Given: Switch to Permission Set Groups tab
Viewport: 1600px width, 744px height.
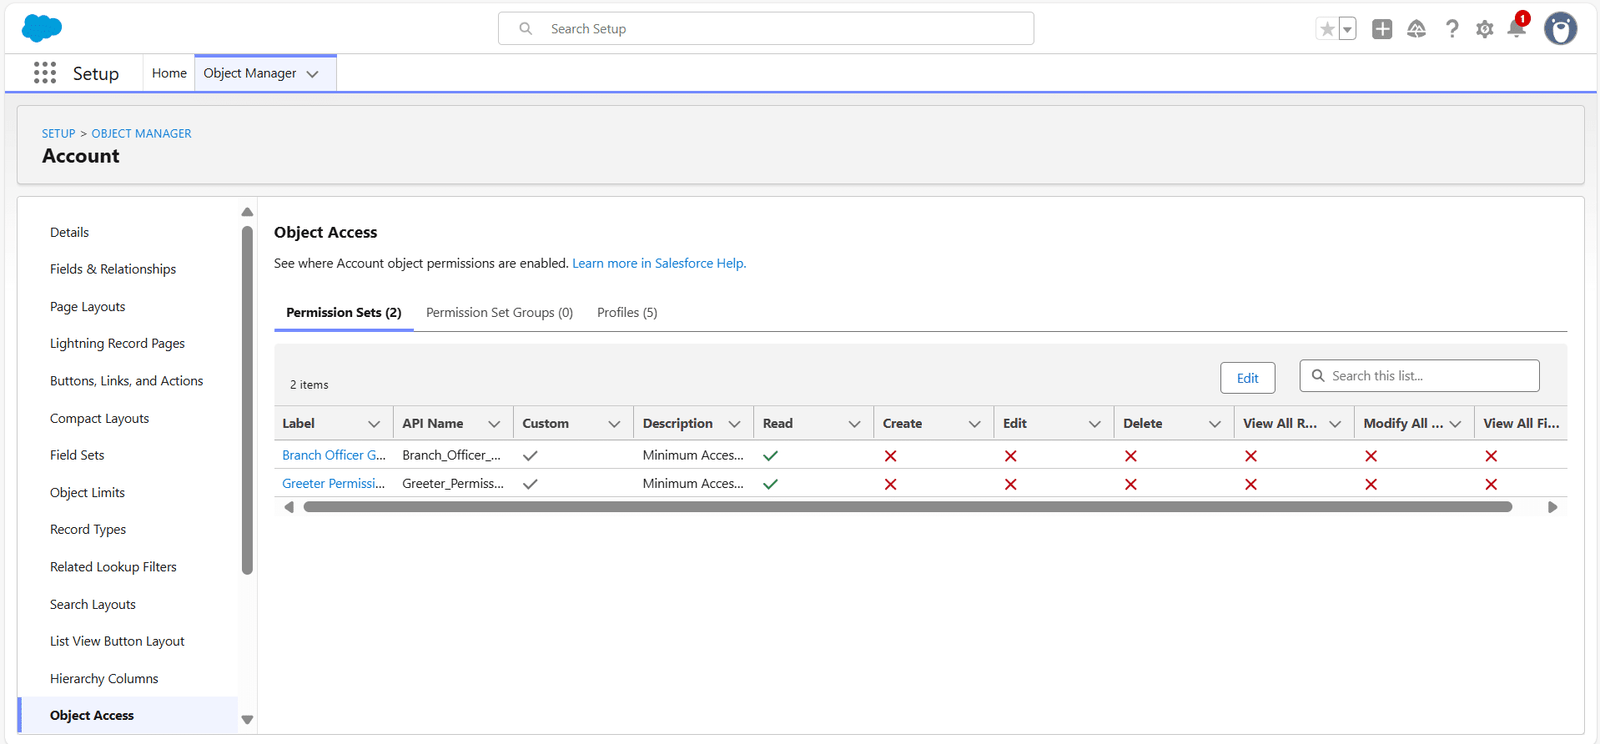Looking at the screenshot, I should tap(499, 313).
